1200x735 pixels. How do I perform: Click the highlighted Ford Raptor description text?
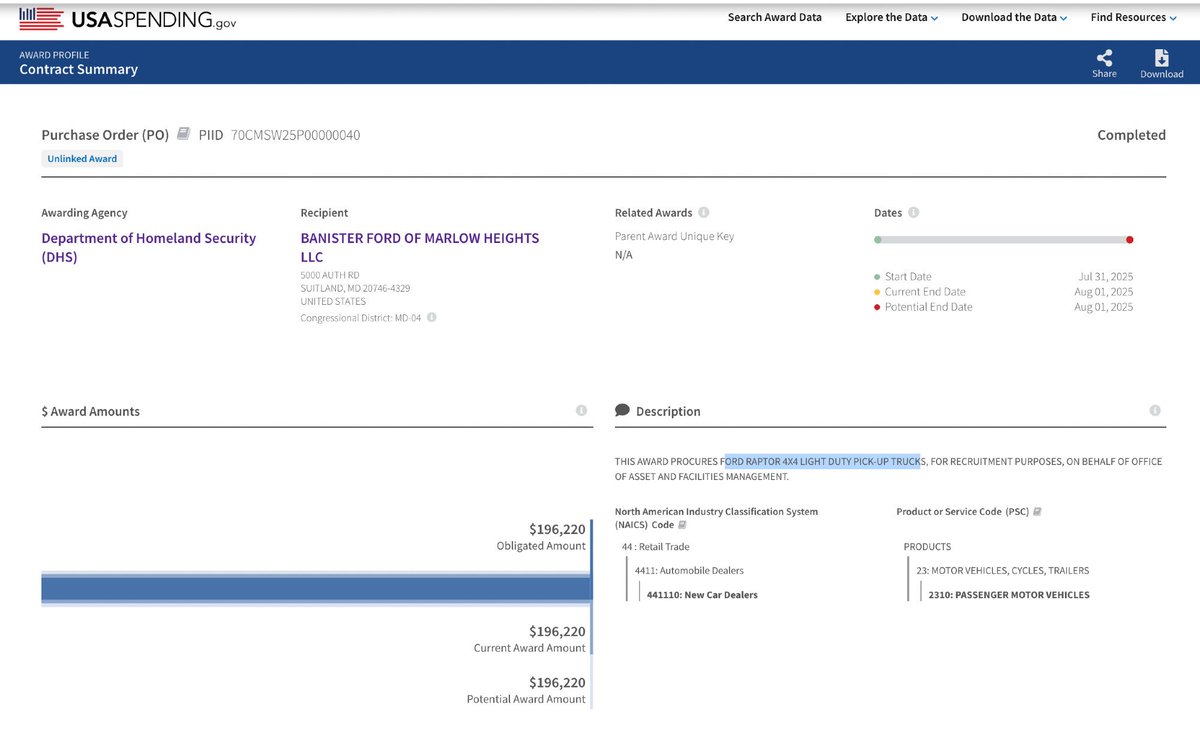[x=822, y=461]
